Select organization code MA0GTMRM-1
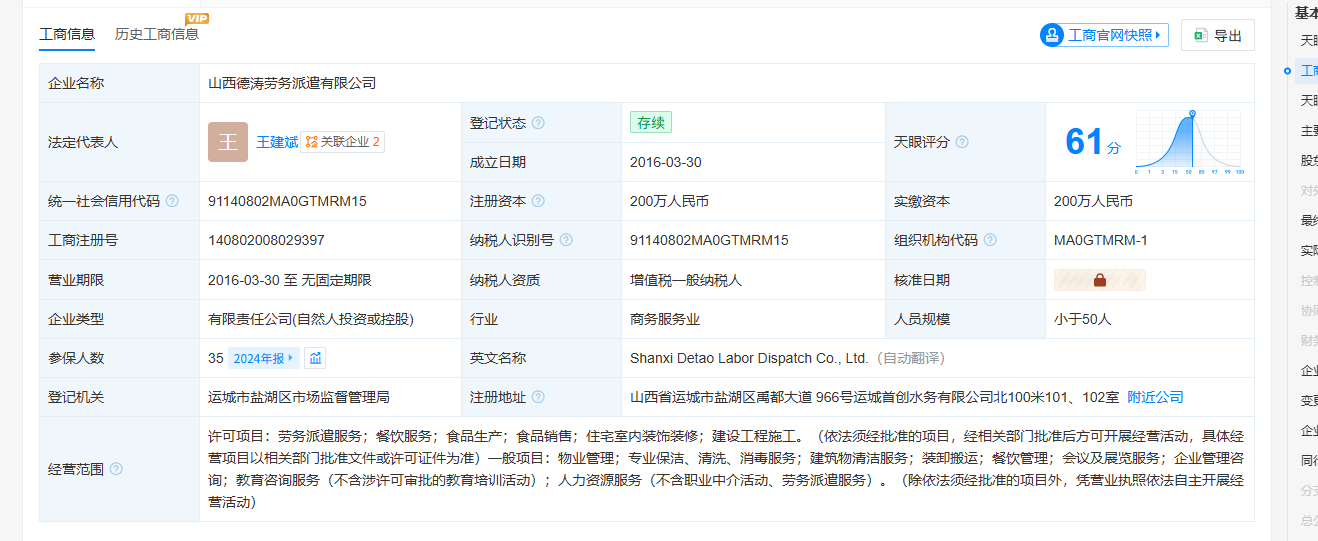1318x541 pixels. click(x=1101, y=240)
